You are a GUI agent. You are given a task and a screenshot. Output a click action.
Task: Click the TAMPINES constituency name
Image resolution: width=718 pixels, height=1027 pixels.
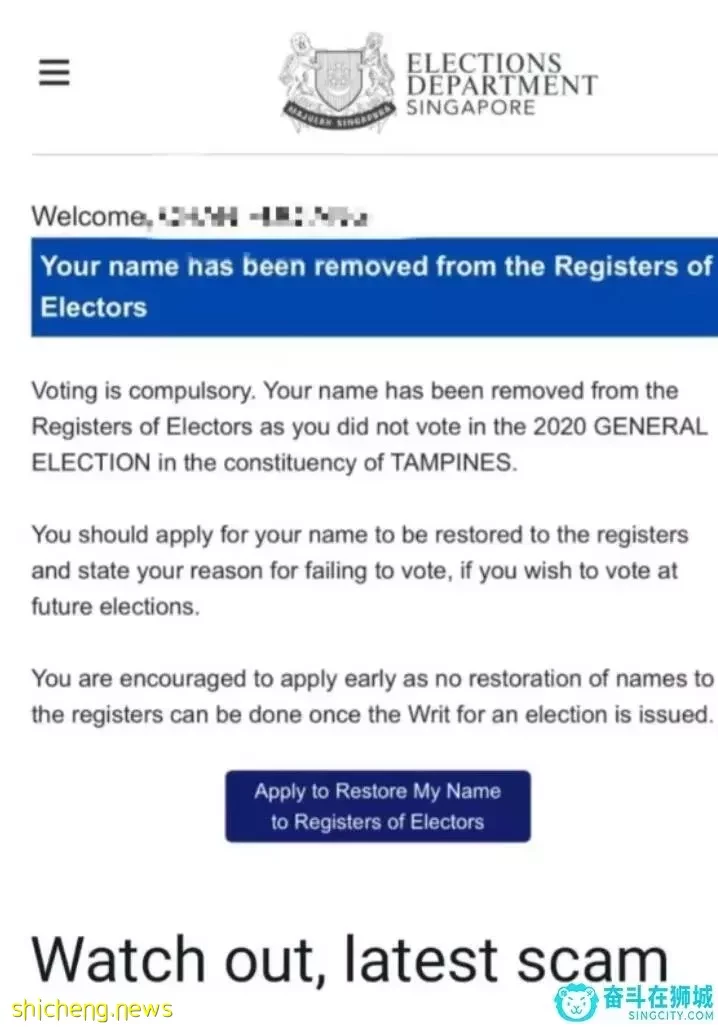pos(453,462)
